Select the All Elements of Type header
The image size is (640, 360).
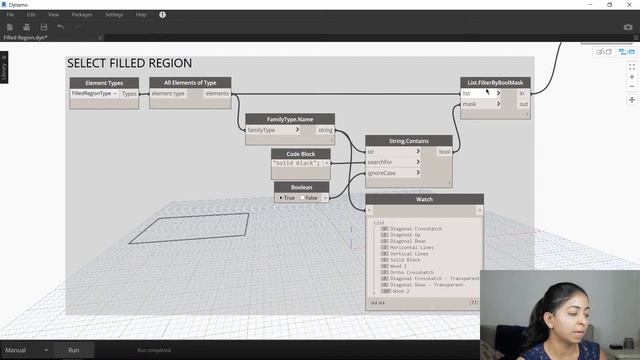point(190,82)
